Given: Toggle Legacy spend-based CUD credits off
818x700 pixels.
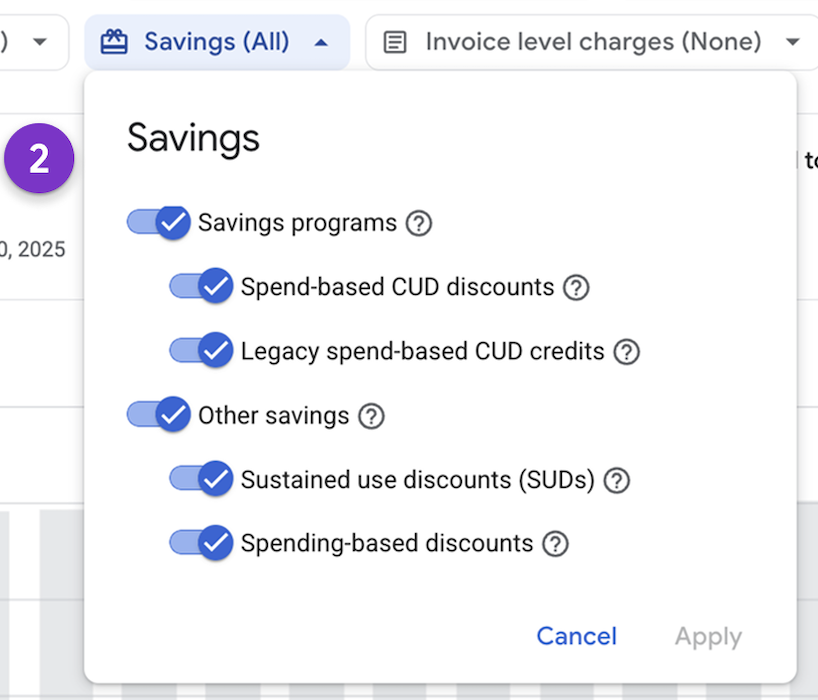Looking at the screenshot, I should pos(201,351).
